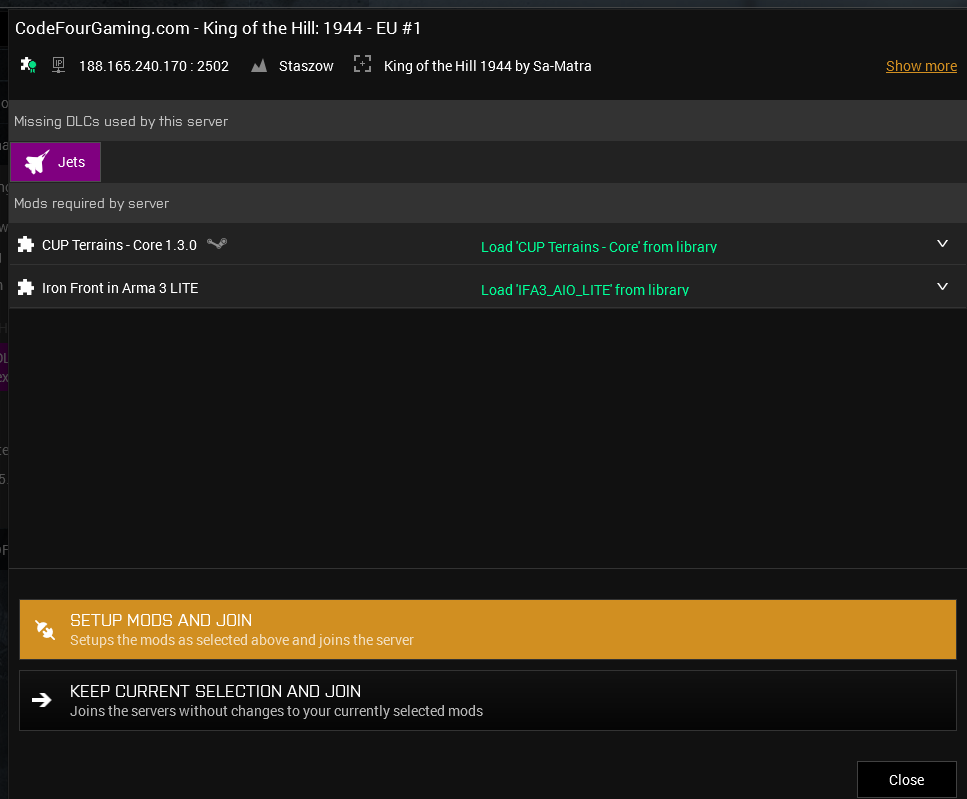Click the IP address network icon

pos(59,65)
